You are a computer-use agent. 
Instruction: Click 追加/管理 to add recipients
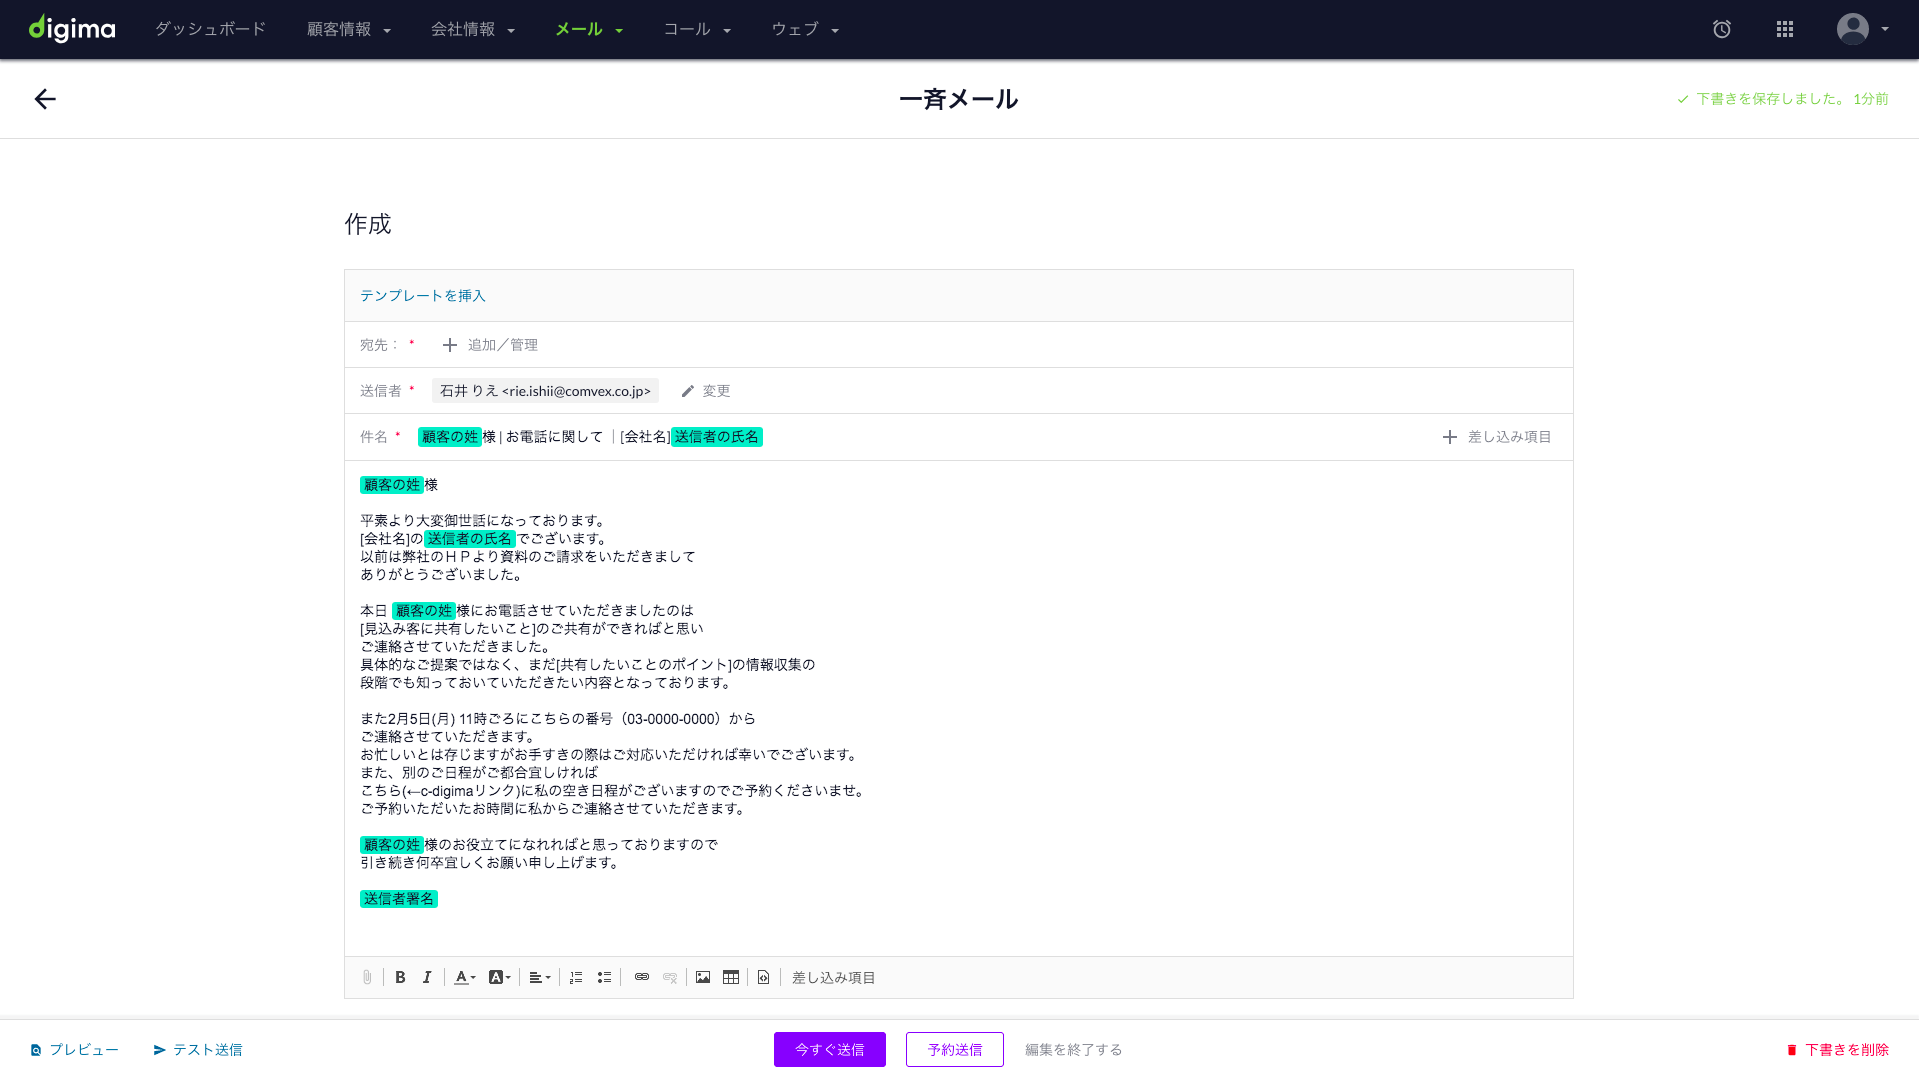pos(503,345)
